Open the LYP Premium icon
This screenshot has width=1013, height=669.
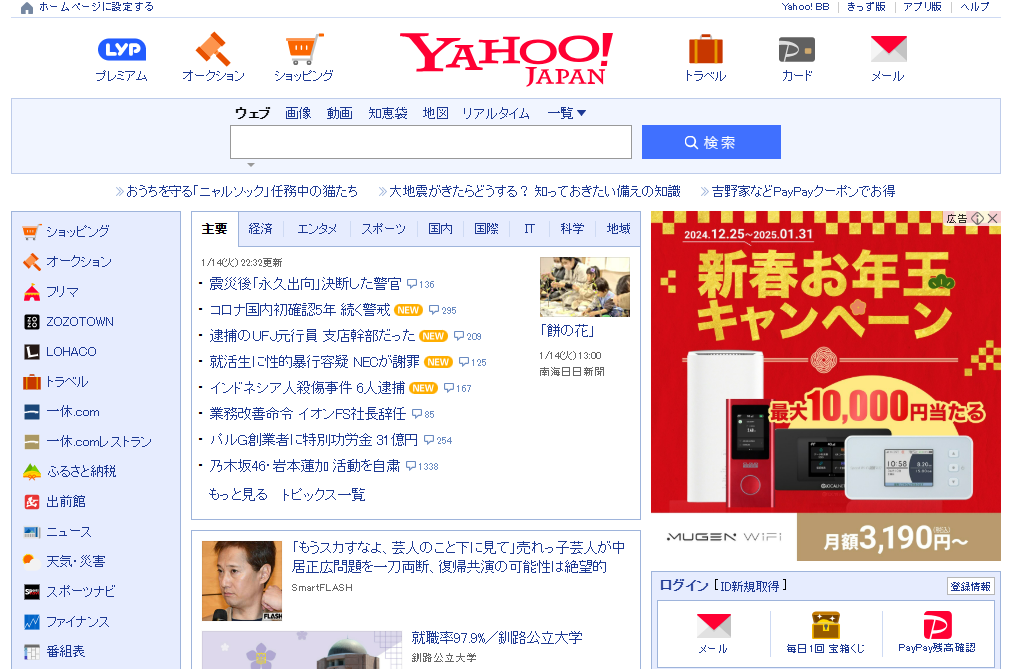click(121, 50)
